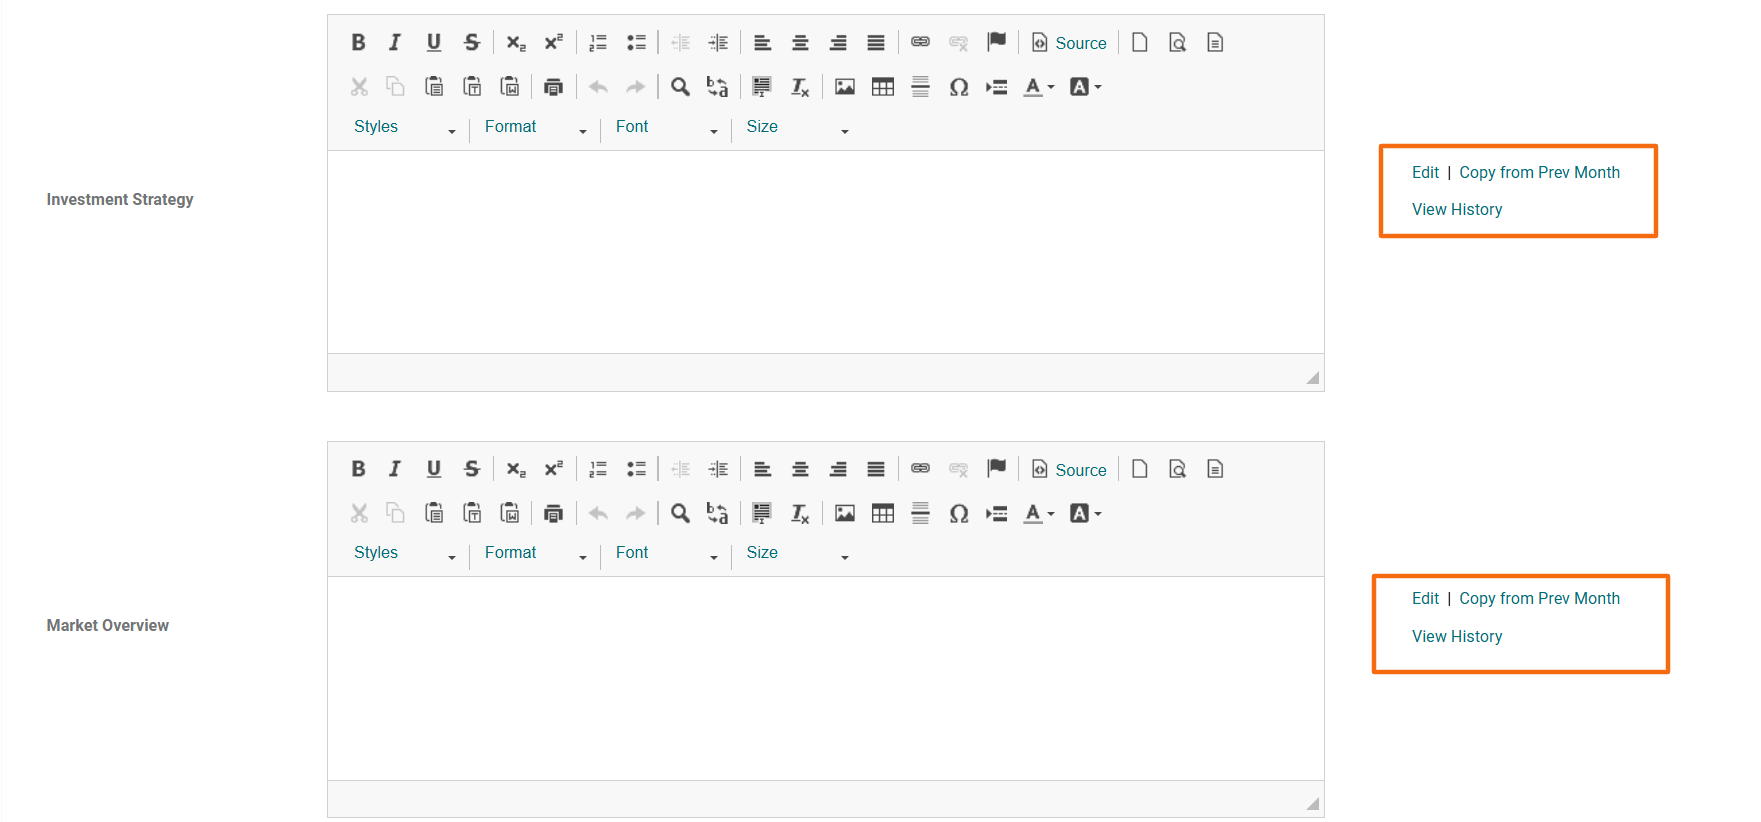Click inside the Market Overview text area

[x=825, y=678]
